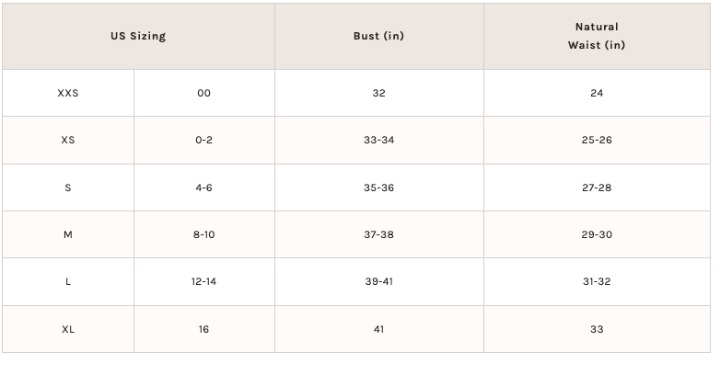The width and height of the screenshot is (720, 375).
Task: Click the waist value 33 for XL
Action: (596, 329)
